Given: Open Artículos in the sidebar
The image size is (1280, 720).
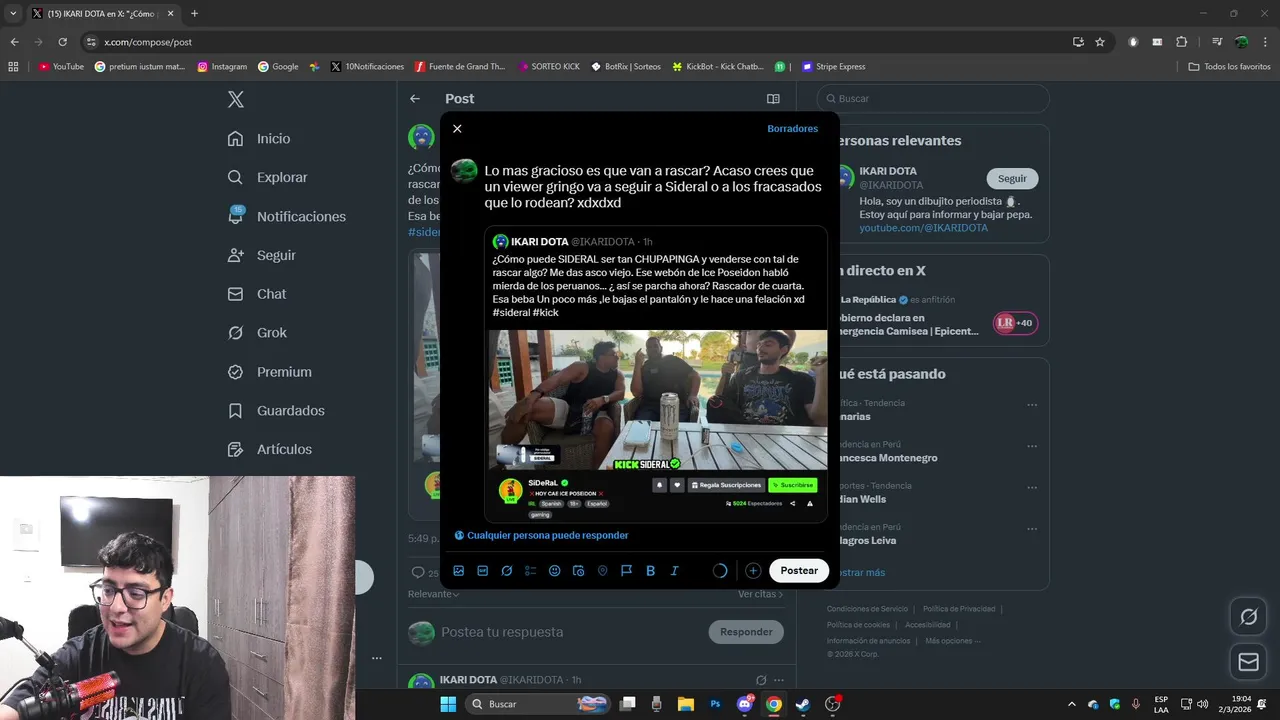Looking at the screenshot, I should (x=270, y=450).
